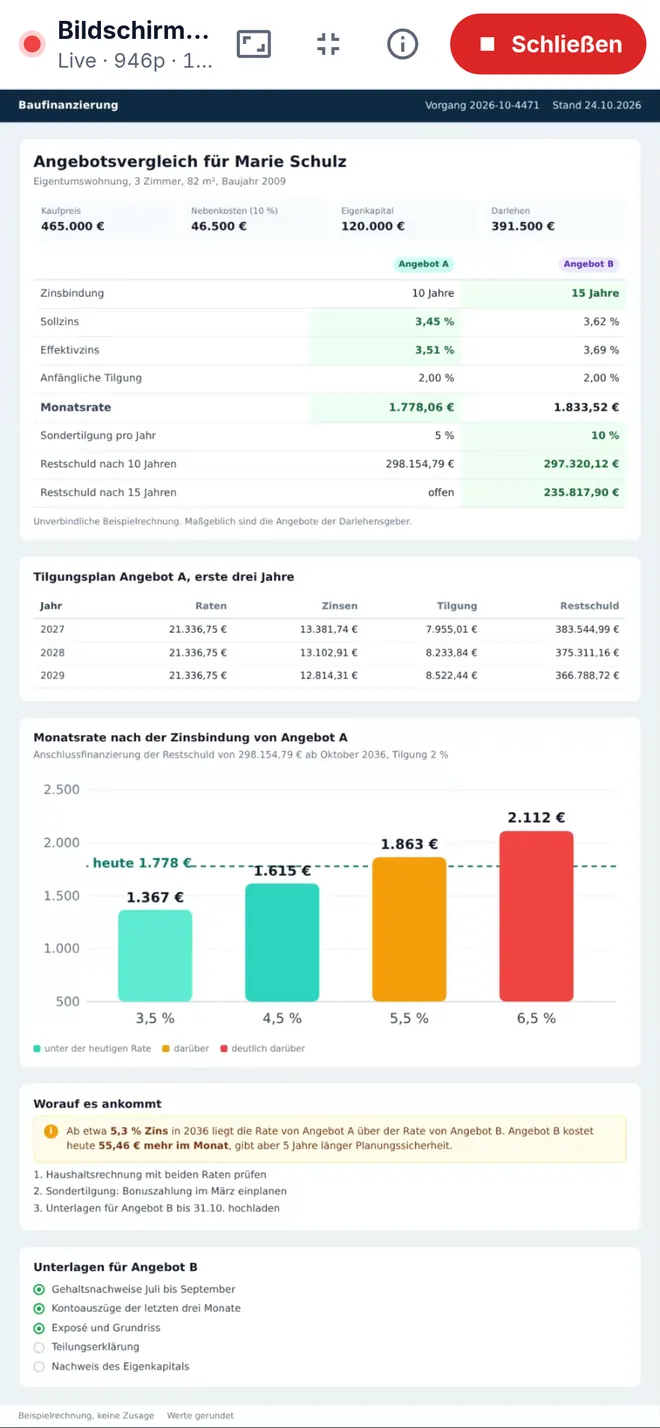Click Restschuld value 297.320,12 €

(x=582, y=464)
